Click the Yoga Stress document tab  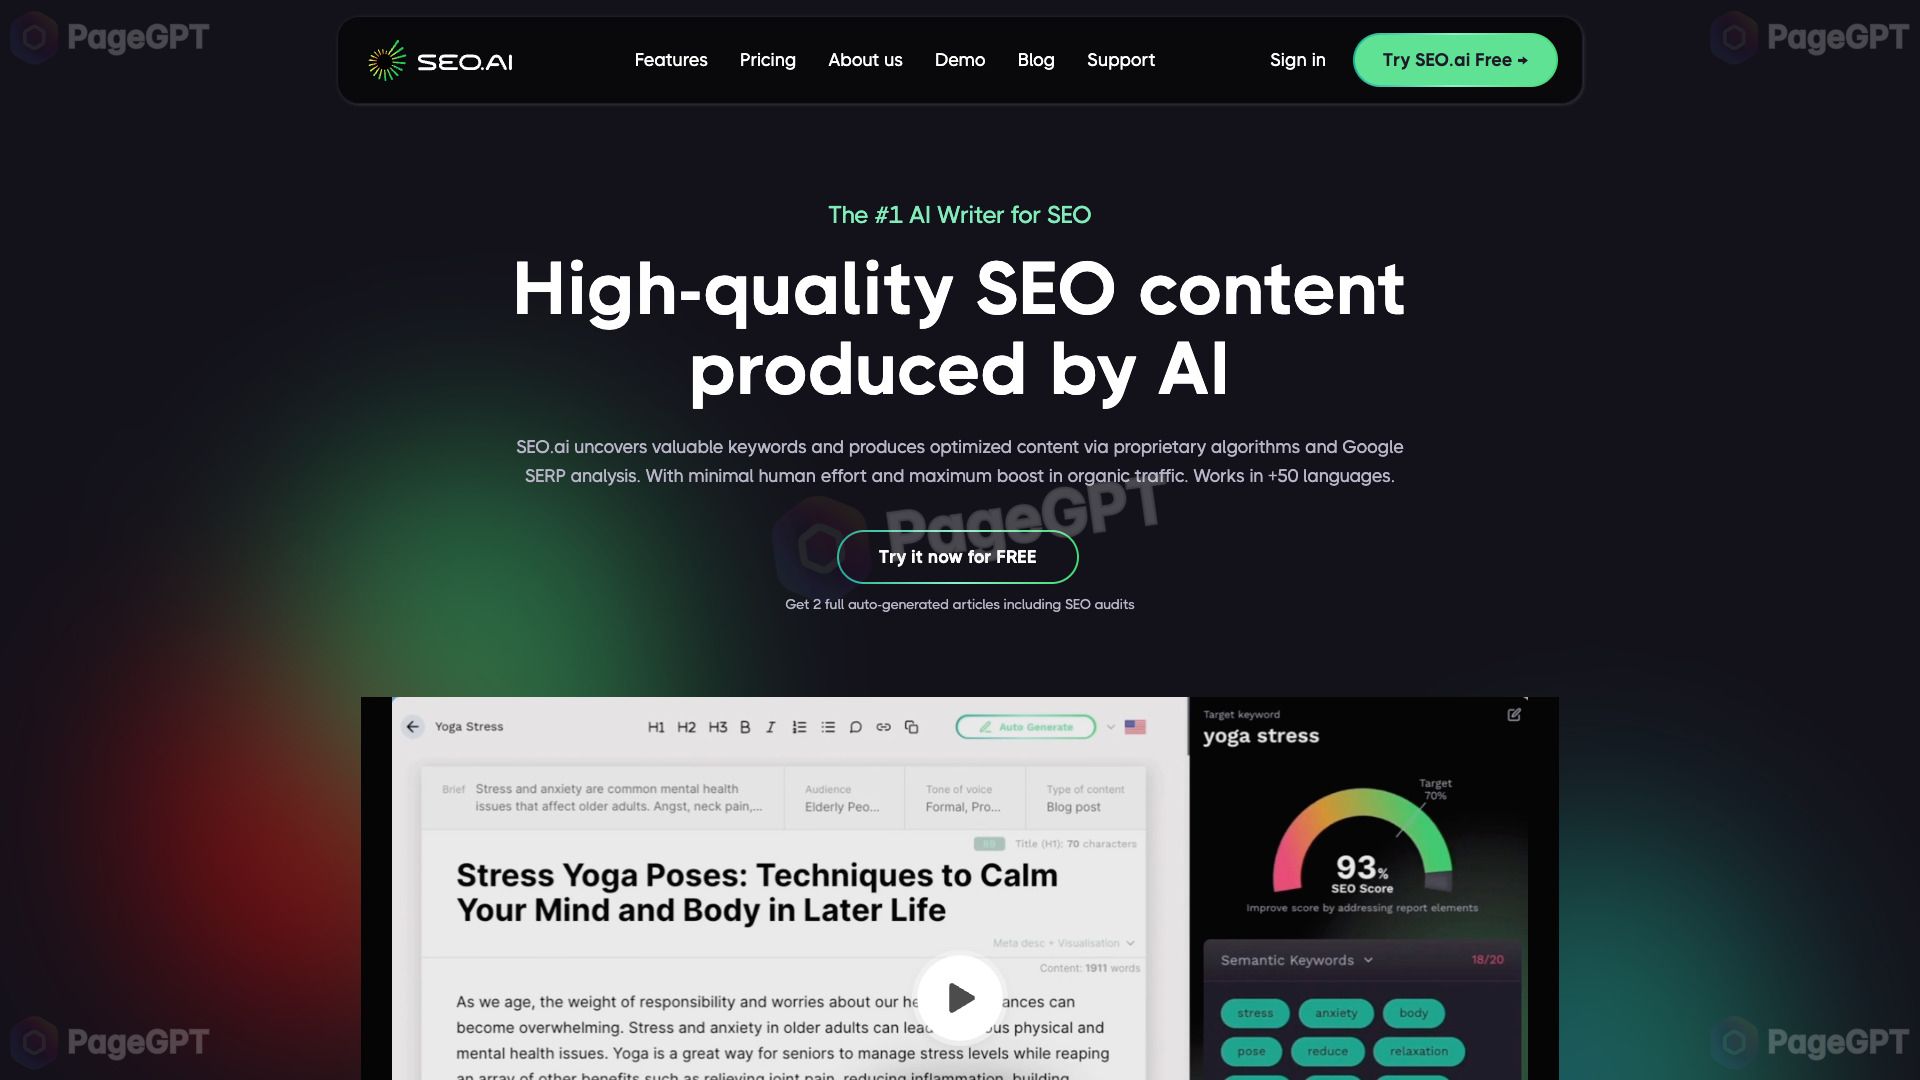point(468,725)
